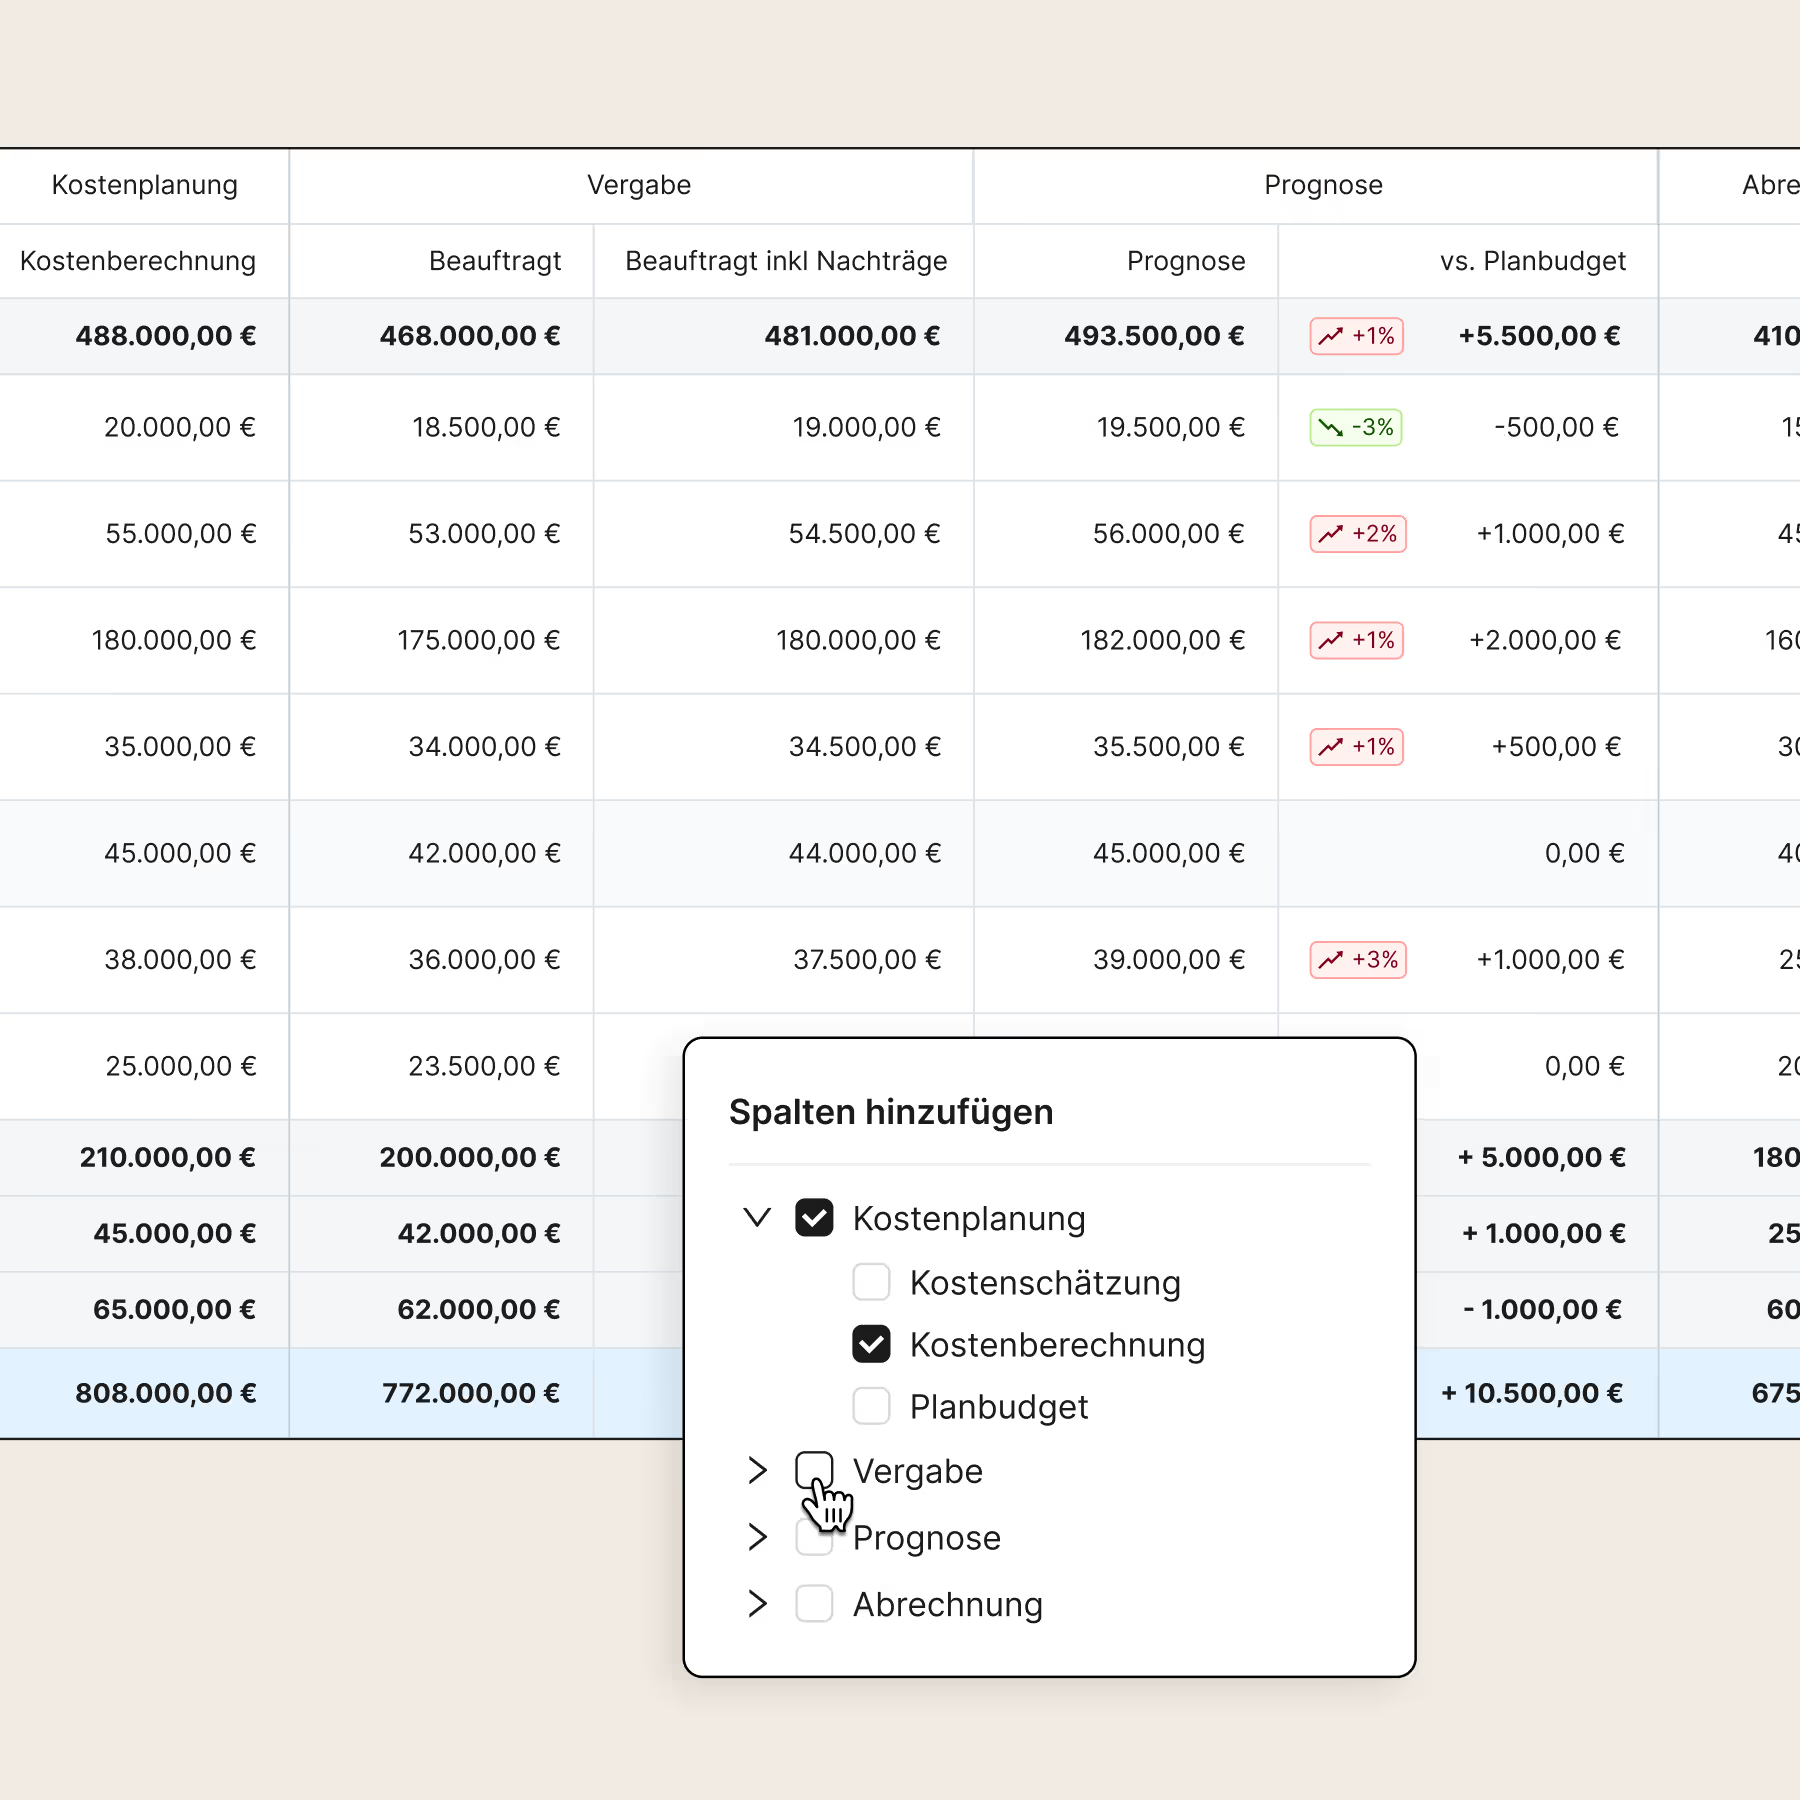Click the Beauftragt column header
The image size is (1800, 1800).
click(494, 261)
